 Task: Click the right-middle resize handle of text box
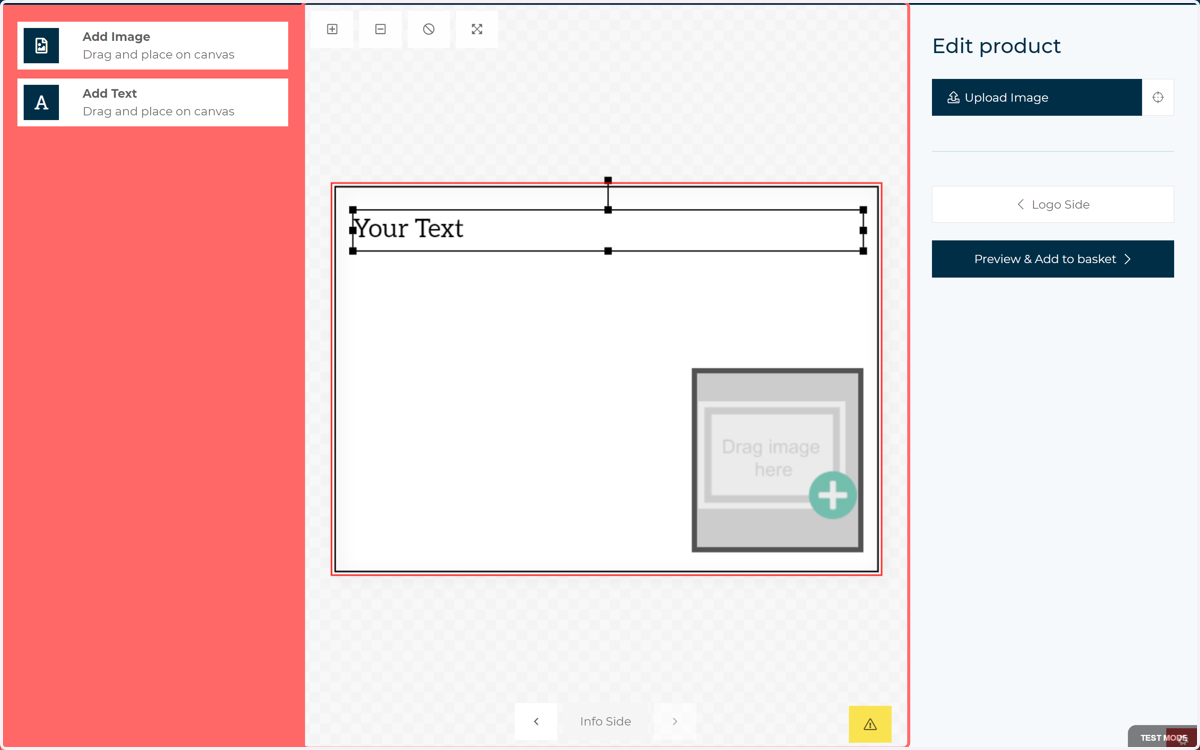click(x=863, y=230)
